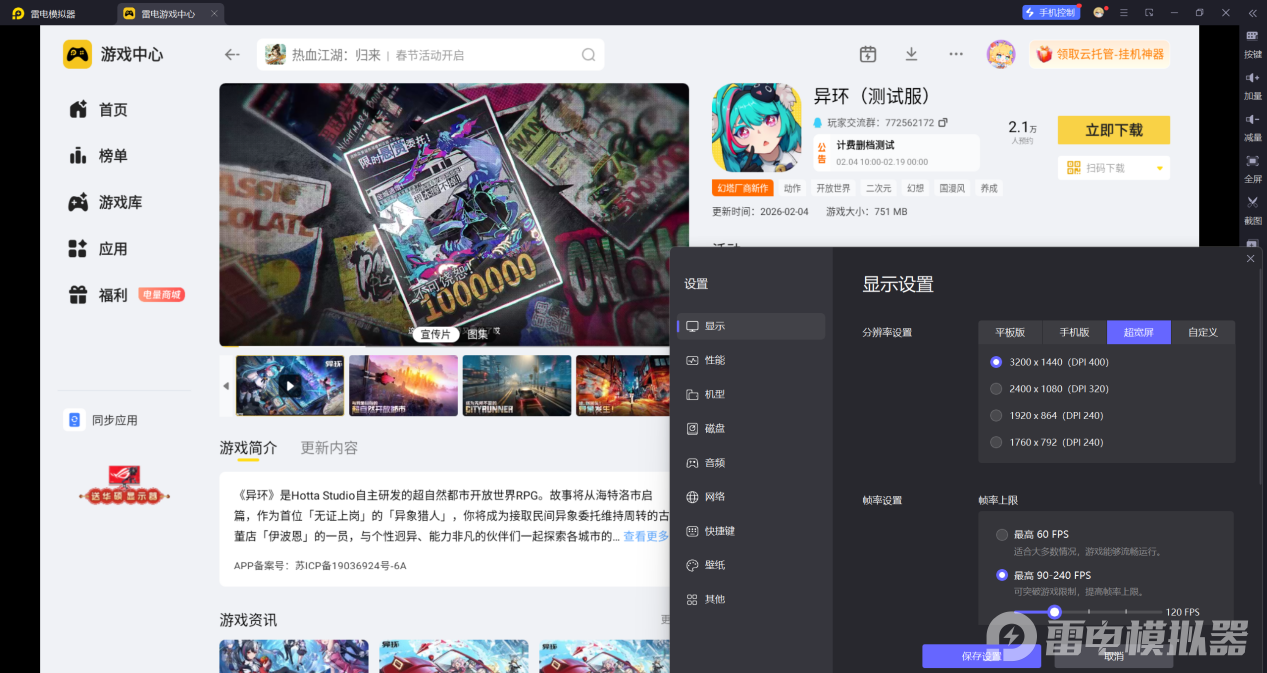The height and width of the screenshot is (673, 1267).
Task: Click the 游戏中心 logo at top left
Action: click(78, 54)
